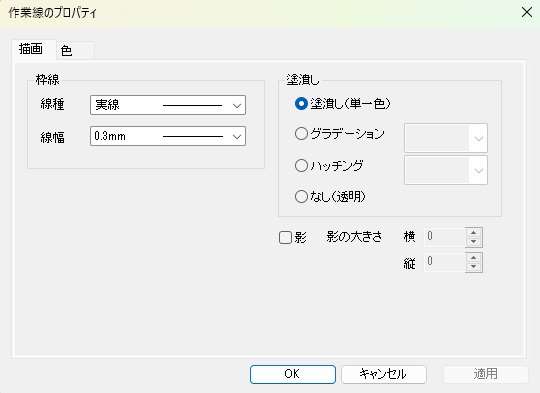
Task: Open the 線幅 dropdown showing 0.3mm
Action: [168, 136]
